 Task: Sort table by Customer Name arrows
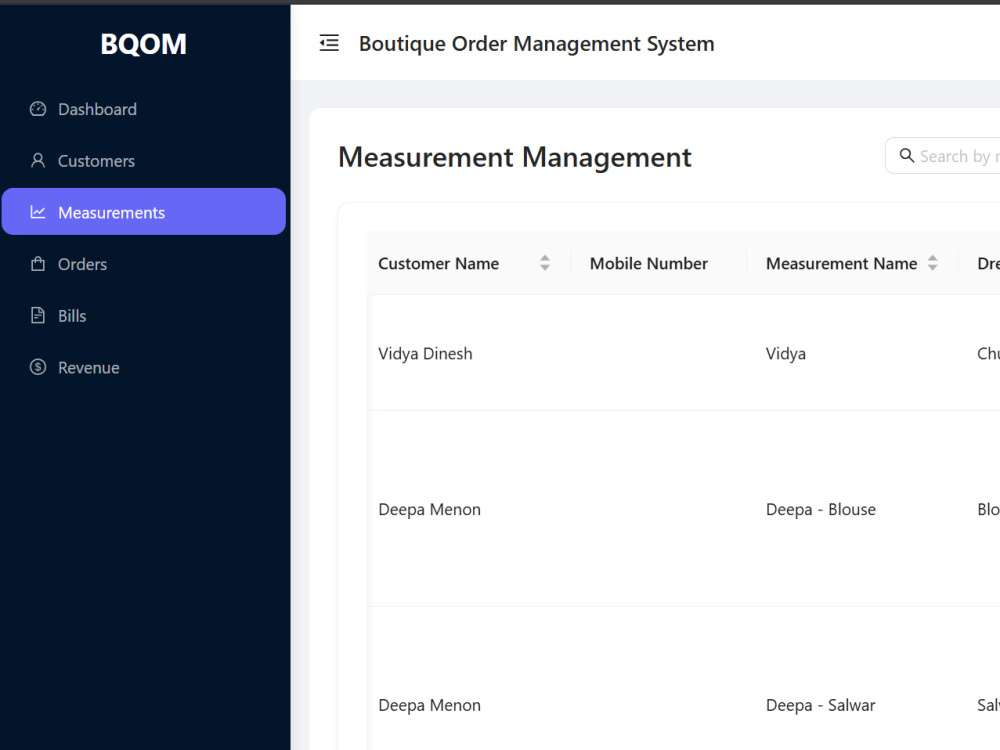tap(545, 263)
